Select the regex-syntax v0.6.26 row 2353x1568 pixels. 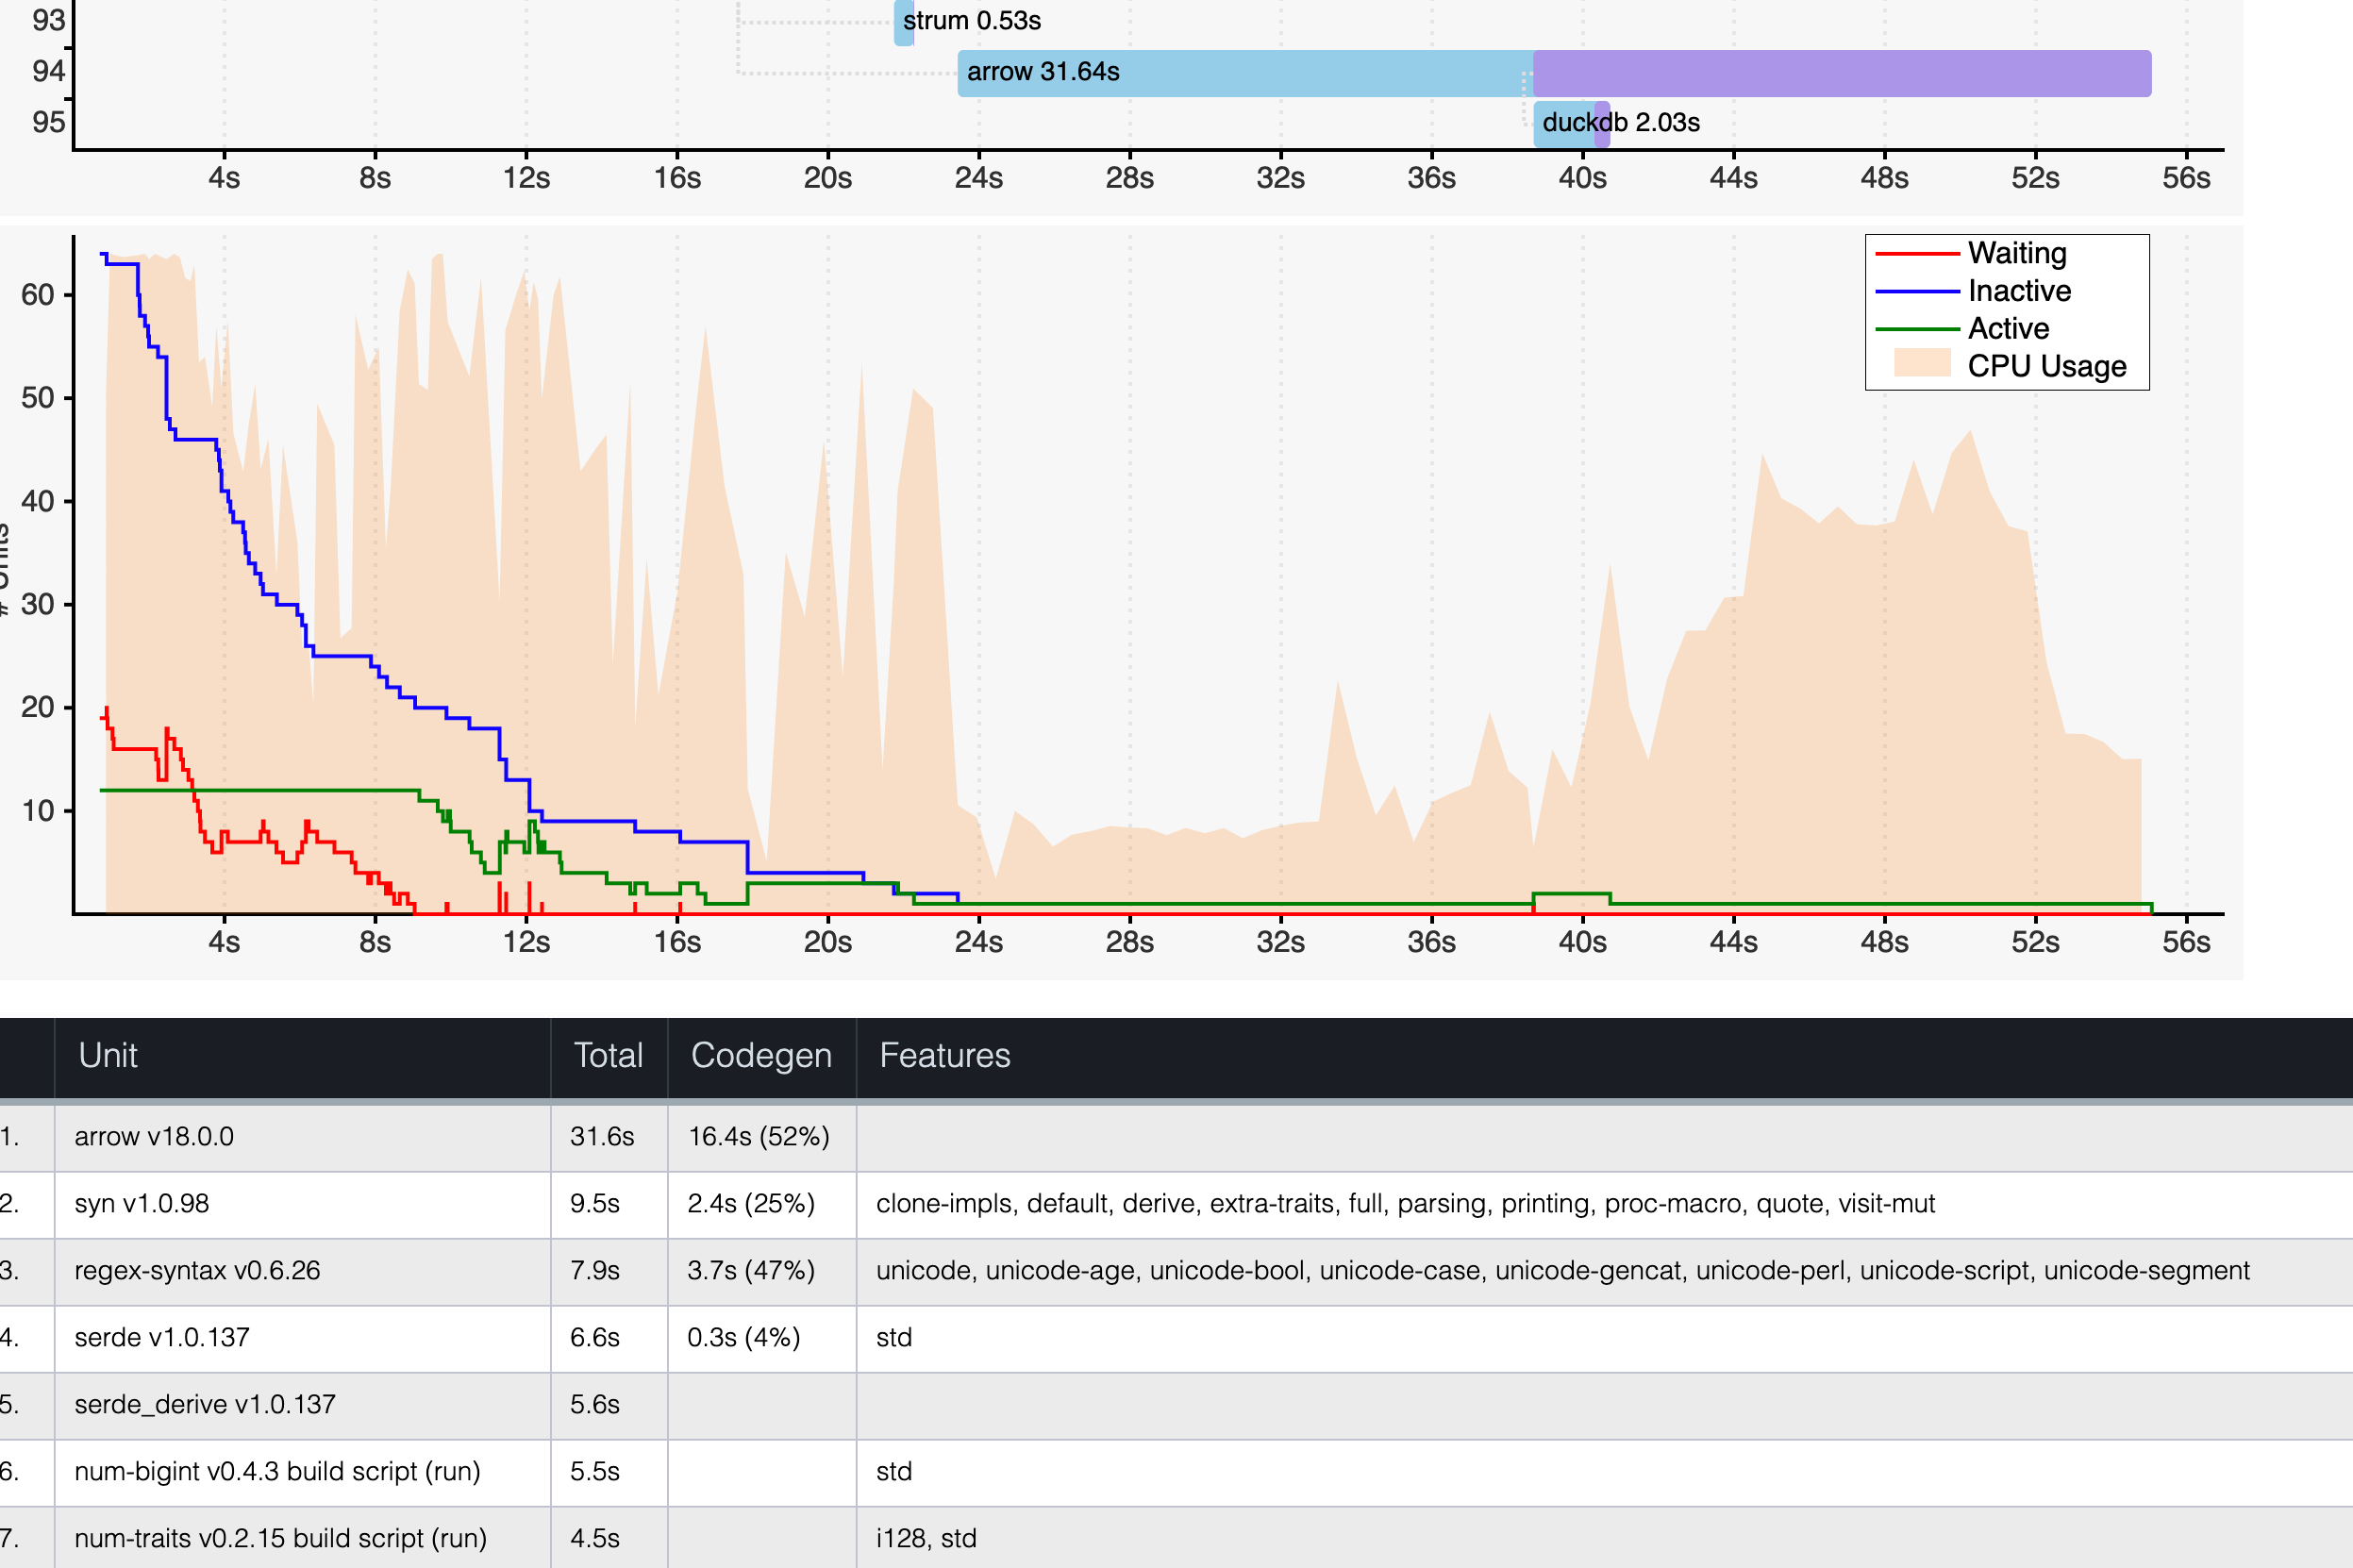point(197,1271)
